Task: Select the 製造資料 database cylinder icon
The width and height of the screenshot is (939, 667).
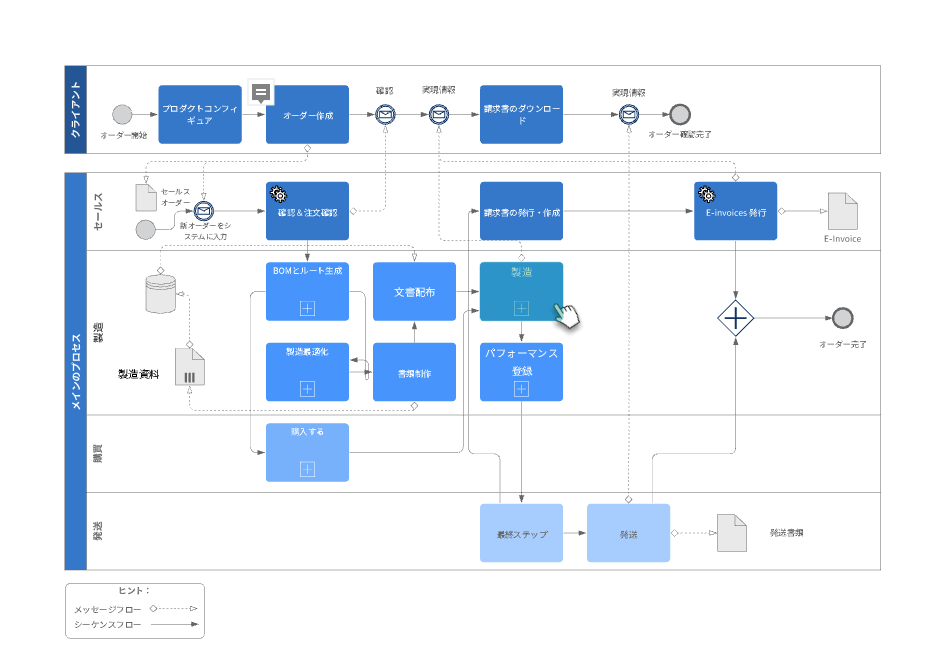Action: (x=158, y=295)
